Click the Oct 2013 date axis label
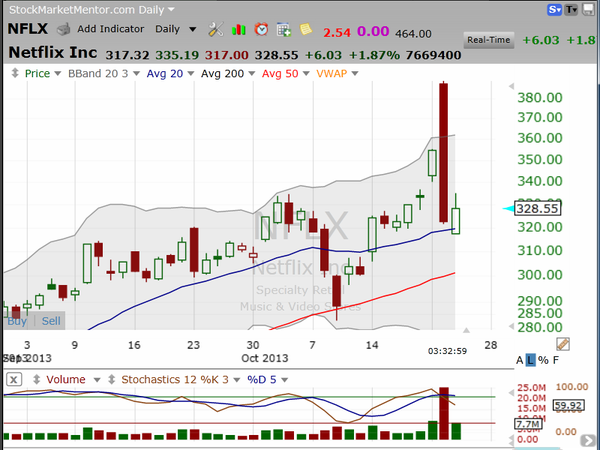 264,358
